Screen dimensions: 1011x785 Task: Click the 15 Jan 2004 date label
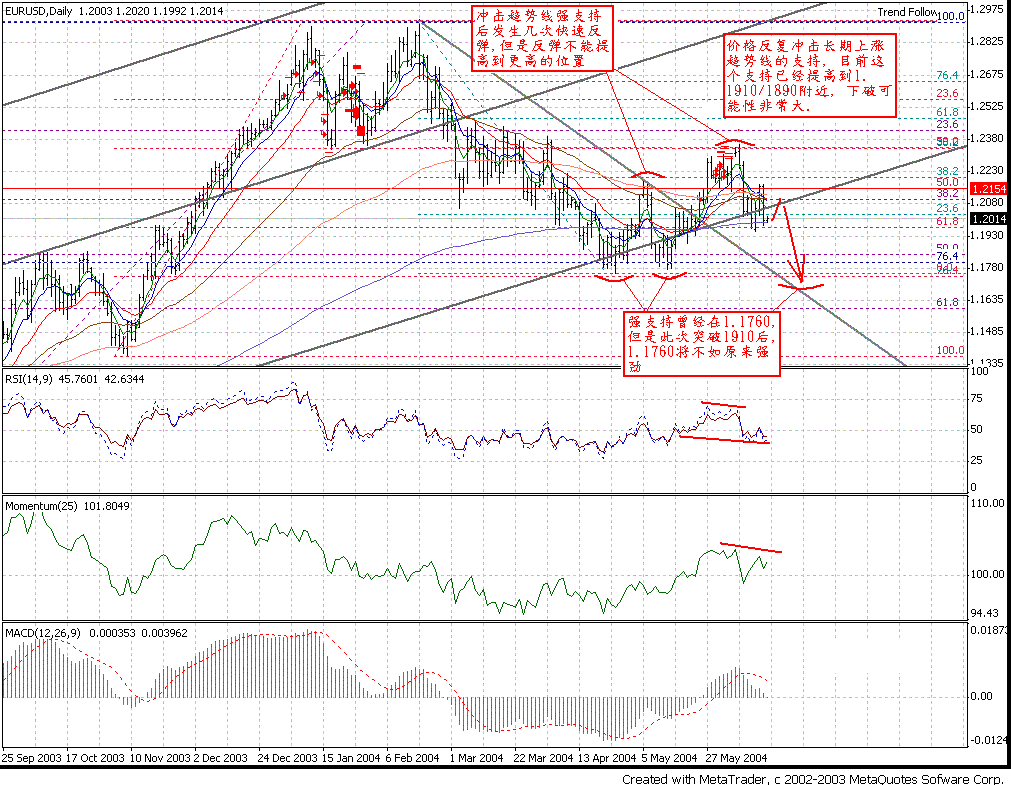351,757
